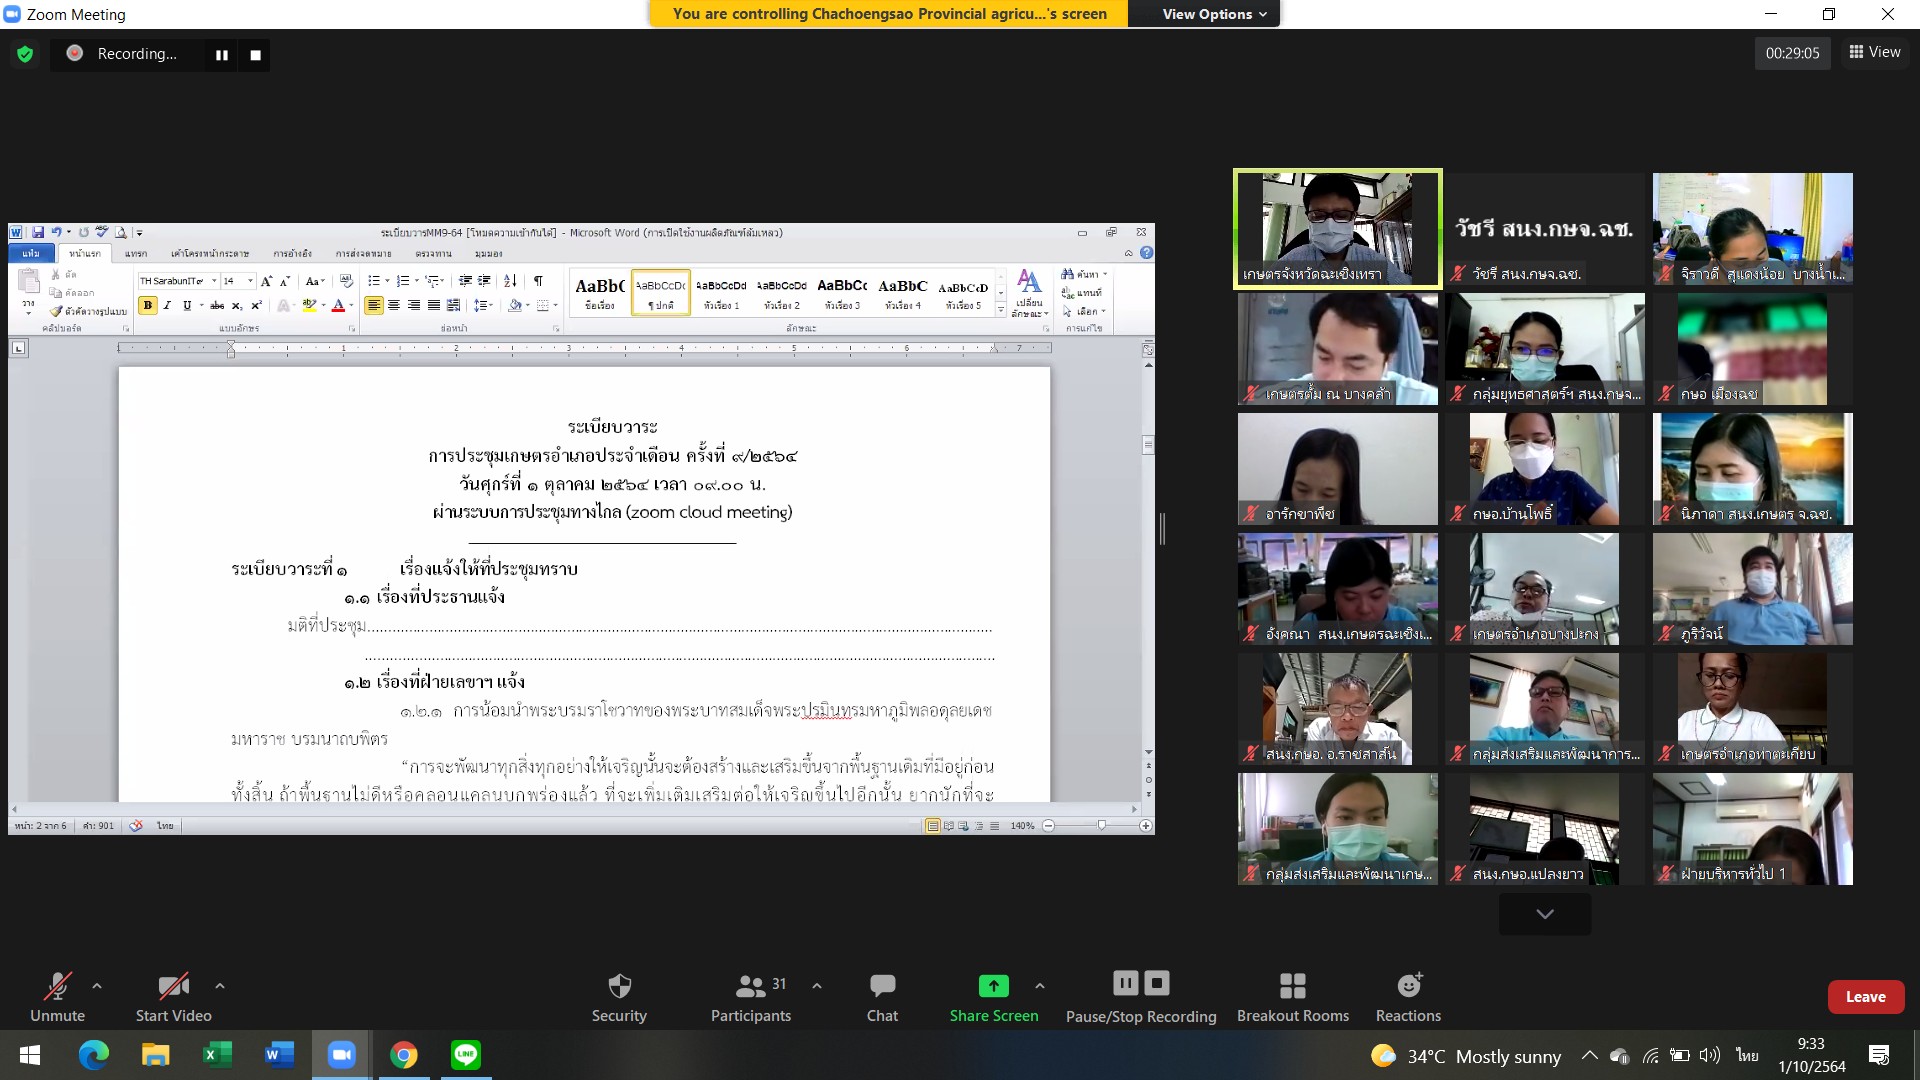Show more participants with down chevron
The image size is (1920, 1080).
click(x=1544, y=914)
